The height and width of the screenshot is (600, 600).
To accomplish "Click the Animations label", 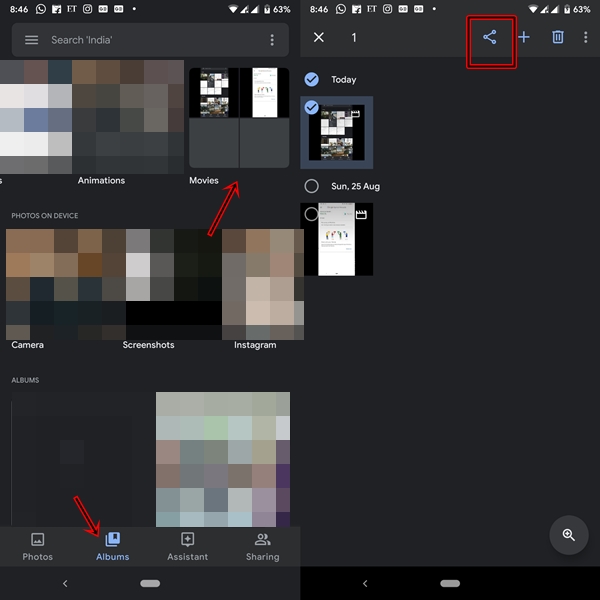I will click(x=101, y=180).
